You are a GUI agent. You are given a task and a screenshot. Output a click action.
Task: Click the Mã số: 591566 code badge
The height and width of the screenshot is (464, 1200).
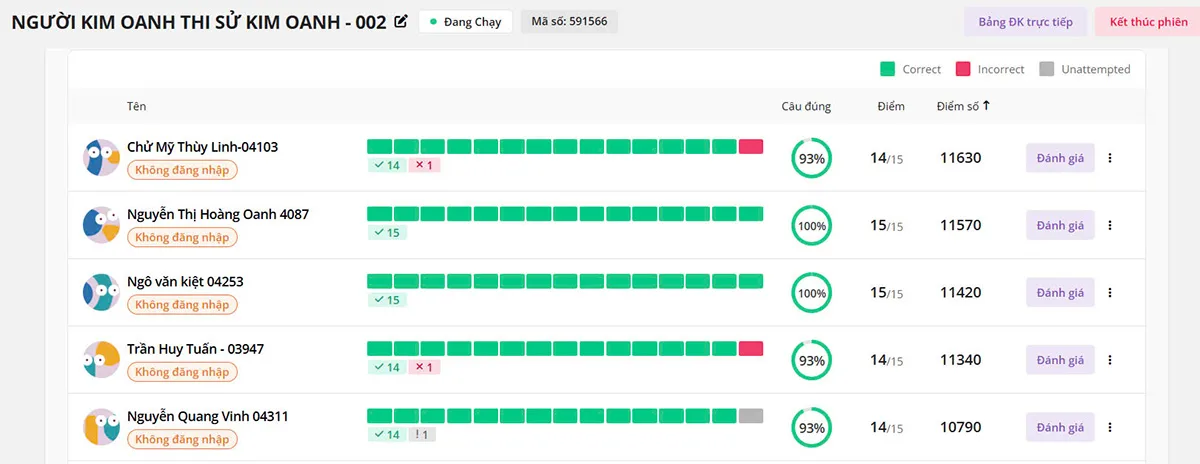pyautogui.click(x=569, y=22)
